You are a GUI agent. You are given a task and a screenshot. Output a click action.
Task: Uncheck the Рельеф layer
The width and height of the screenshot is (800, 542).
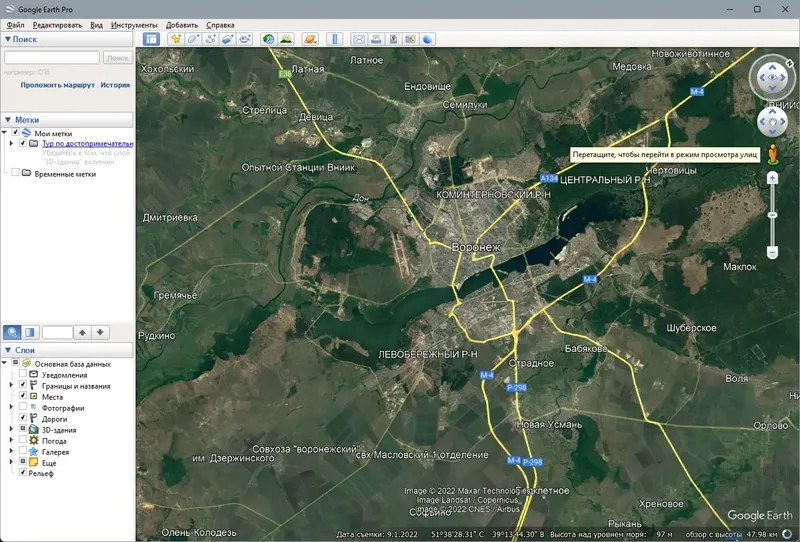coord(23,473)
